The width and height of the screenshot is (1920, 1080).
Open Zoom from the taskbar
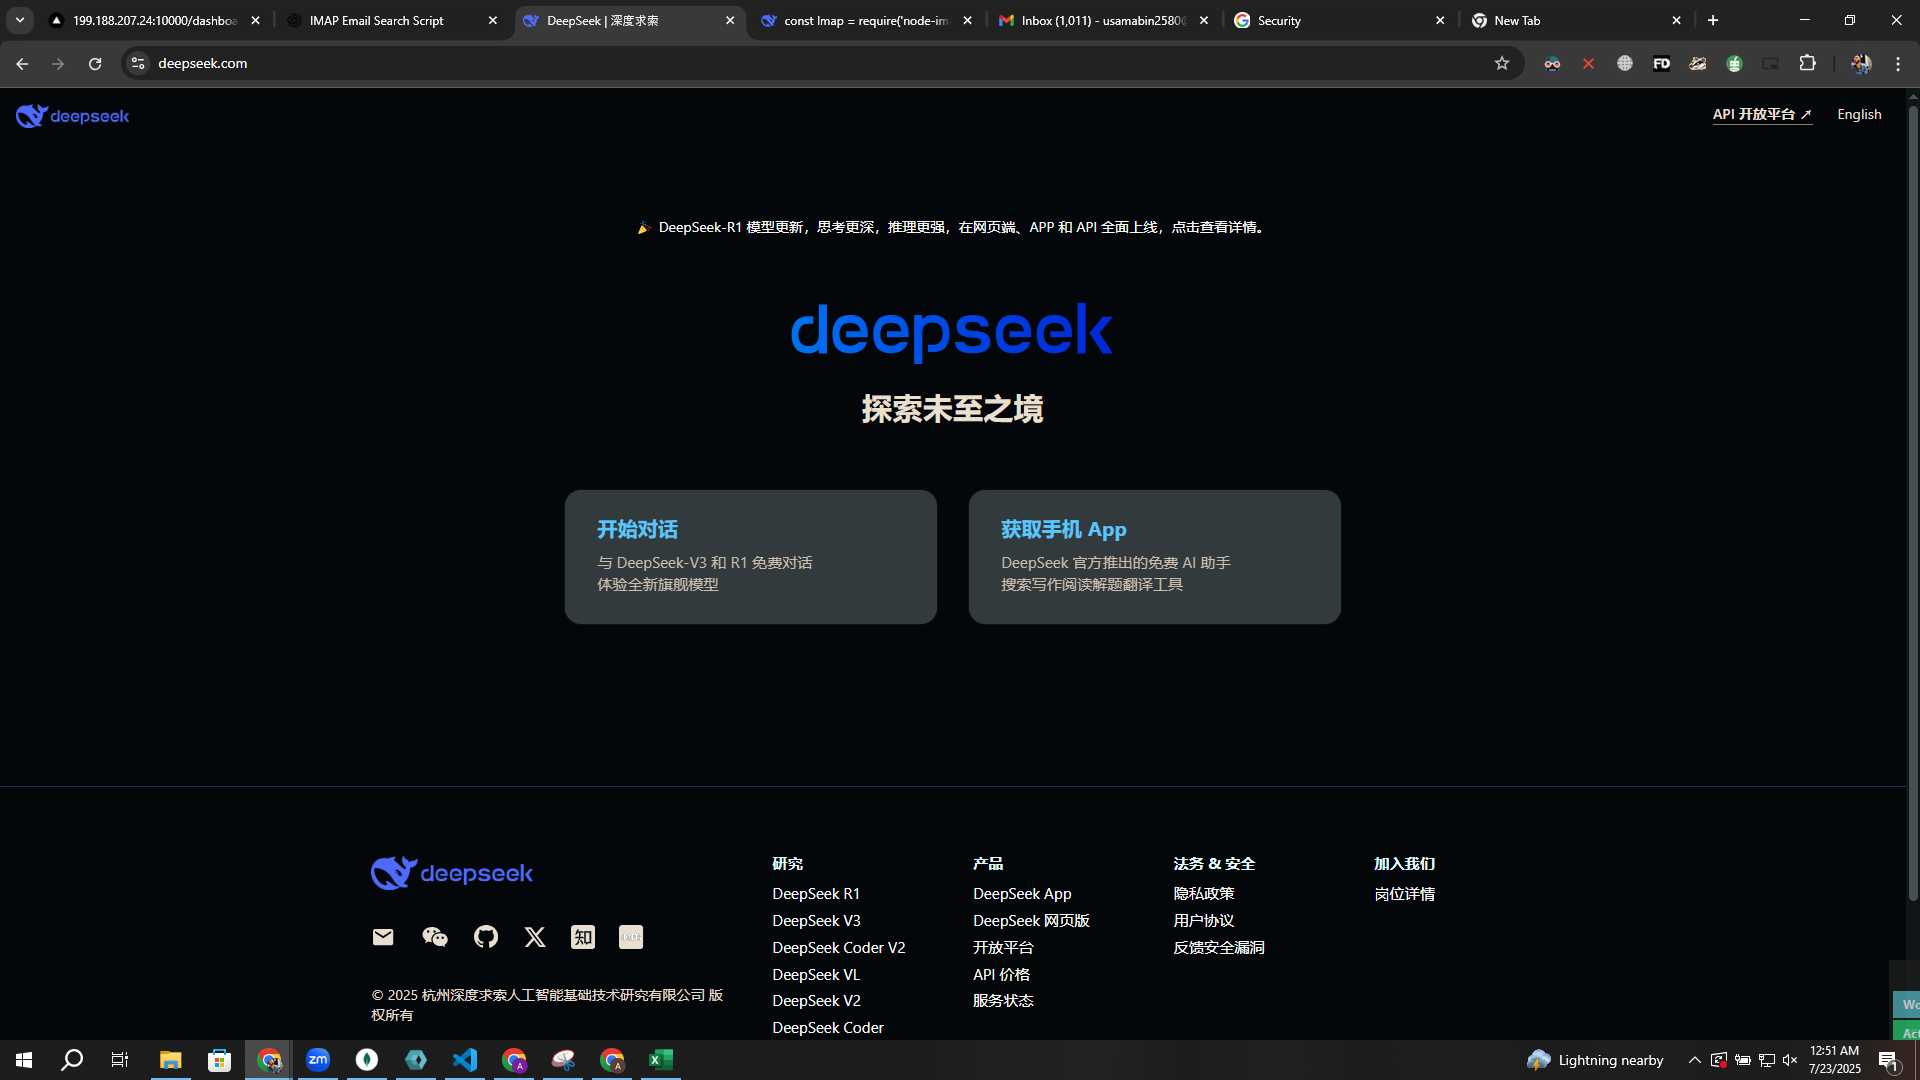318,1060
